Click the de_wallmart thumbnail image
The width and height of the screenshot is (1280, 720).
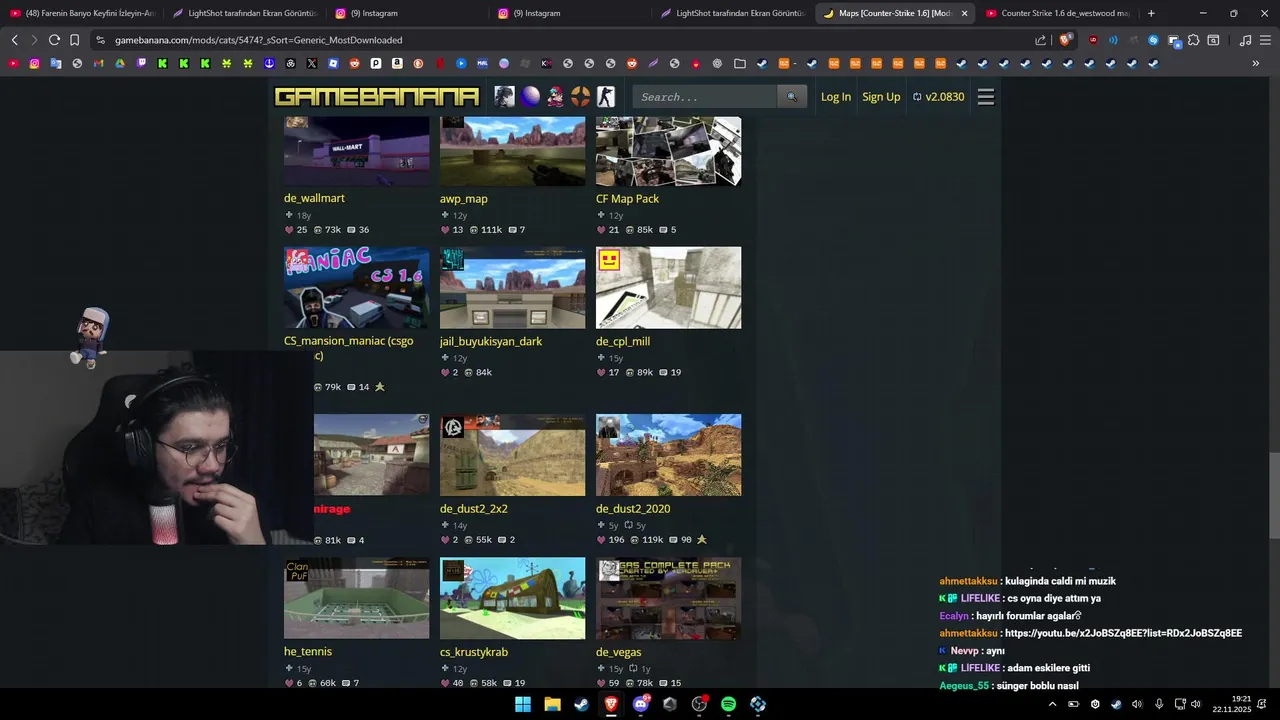point(357,151)
